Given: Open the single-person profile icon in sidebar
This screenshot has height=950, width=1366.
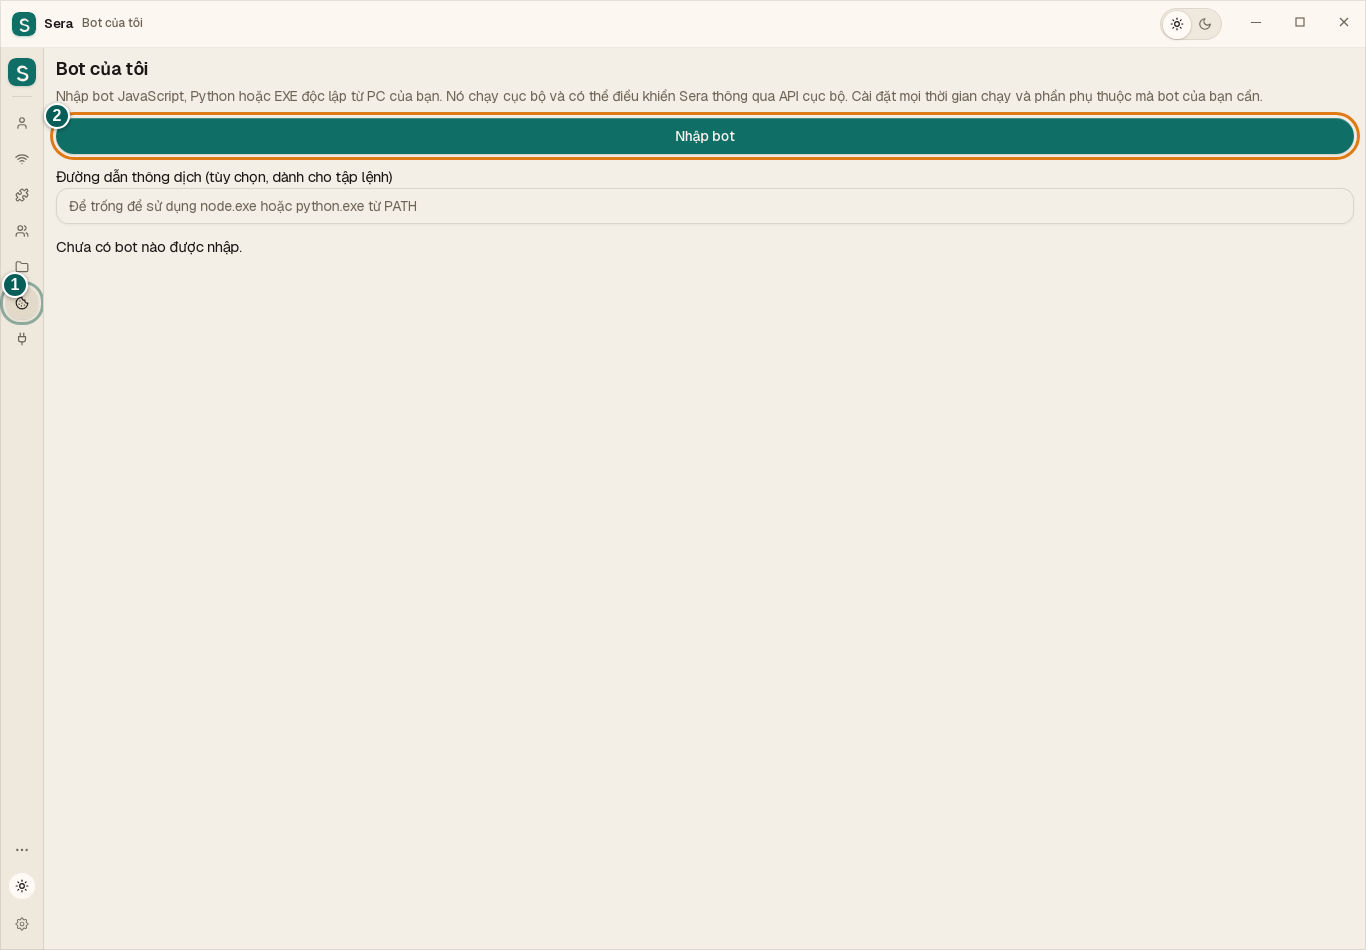Looking at the screenshot, I should [22, 123].
